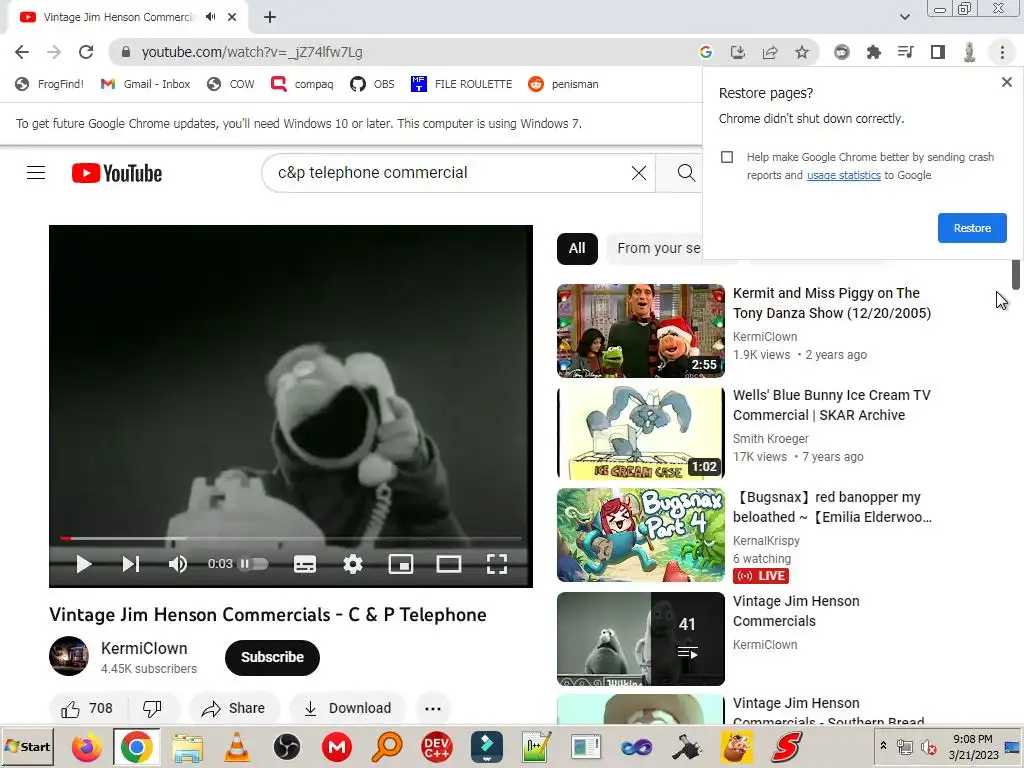The height and width of the screenshot is (768, 1024).
Task: Open the compaq bookmark
Action: 302,84
